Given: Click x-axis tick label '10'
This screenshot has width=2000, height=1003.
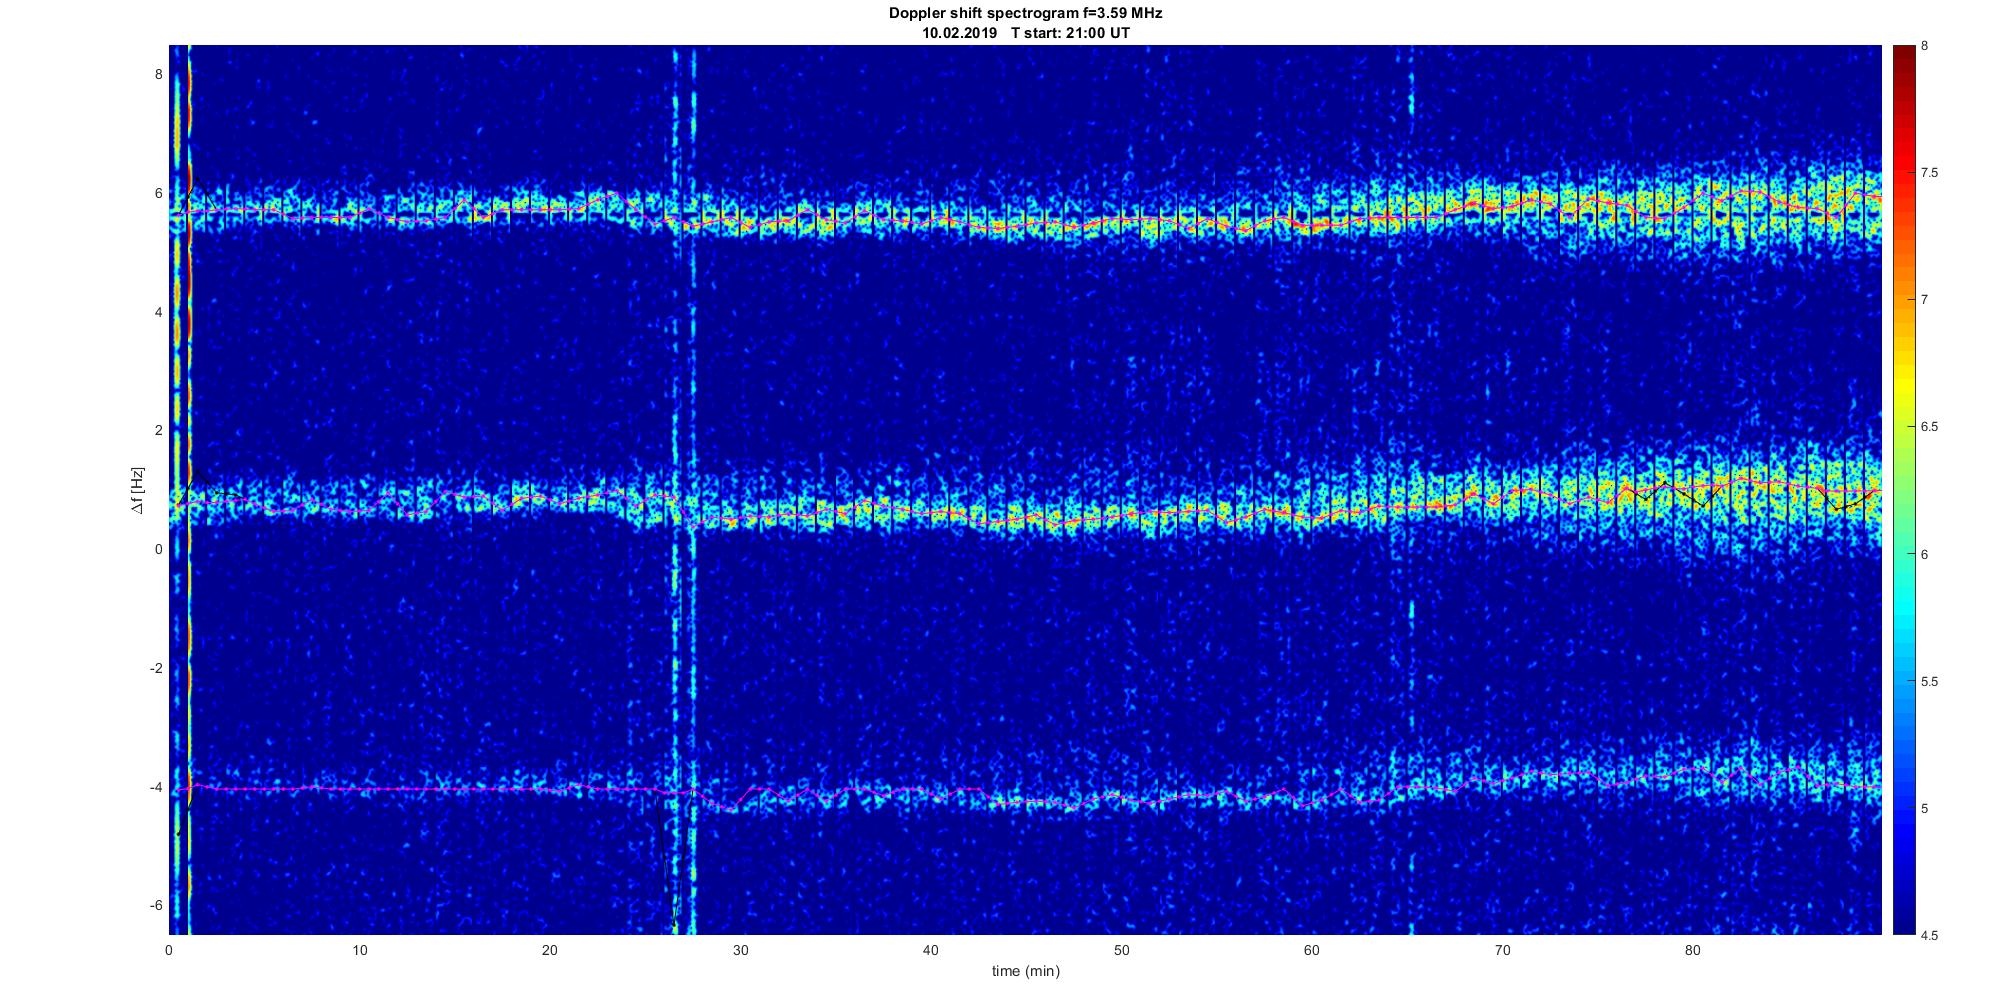Looking at the screenshot, I should [x=360, y=951].
